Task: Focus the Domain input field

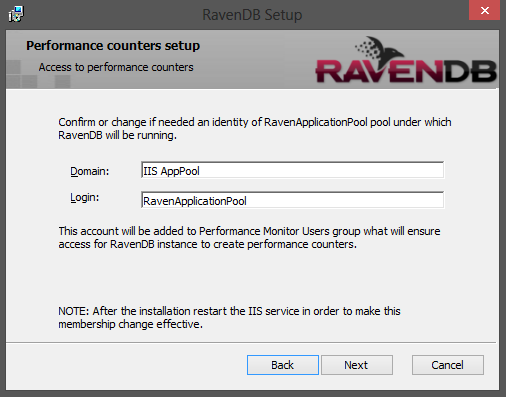Action: coord(292,170)
